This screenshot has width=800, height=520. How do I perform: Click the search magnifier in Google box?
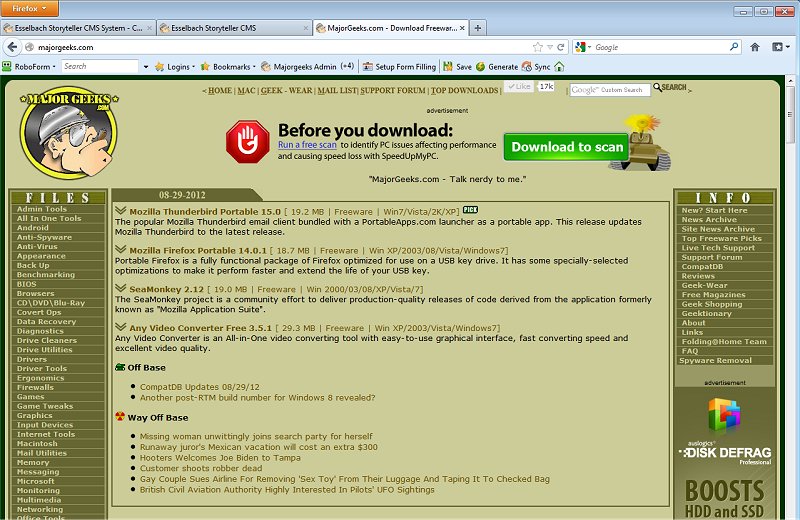(x=734, y=47)
